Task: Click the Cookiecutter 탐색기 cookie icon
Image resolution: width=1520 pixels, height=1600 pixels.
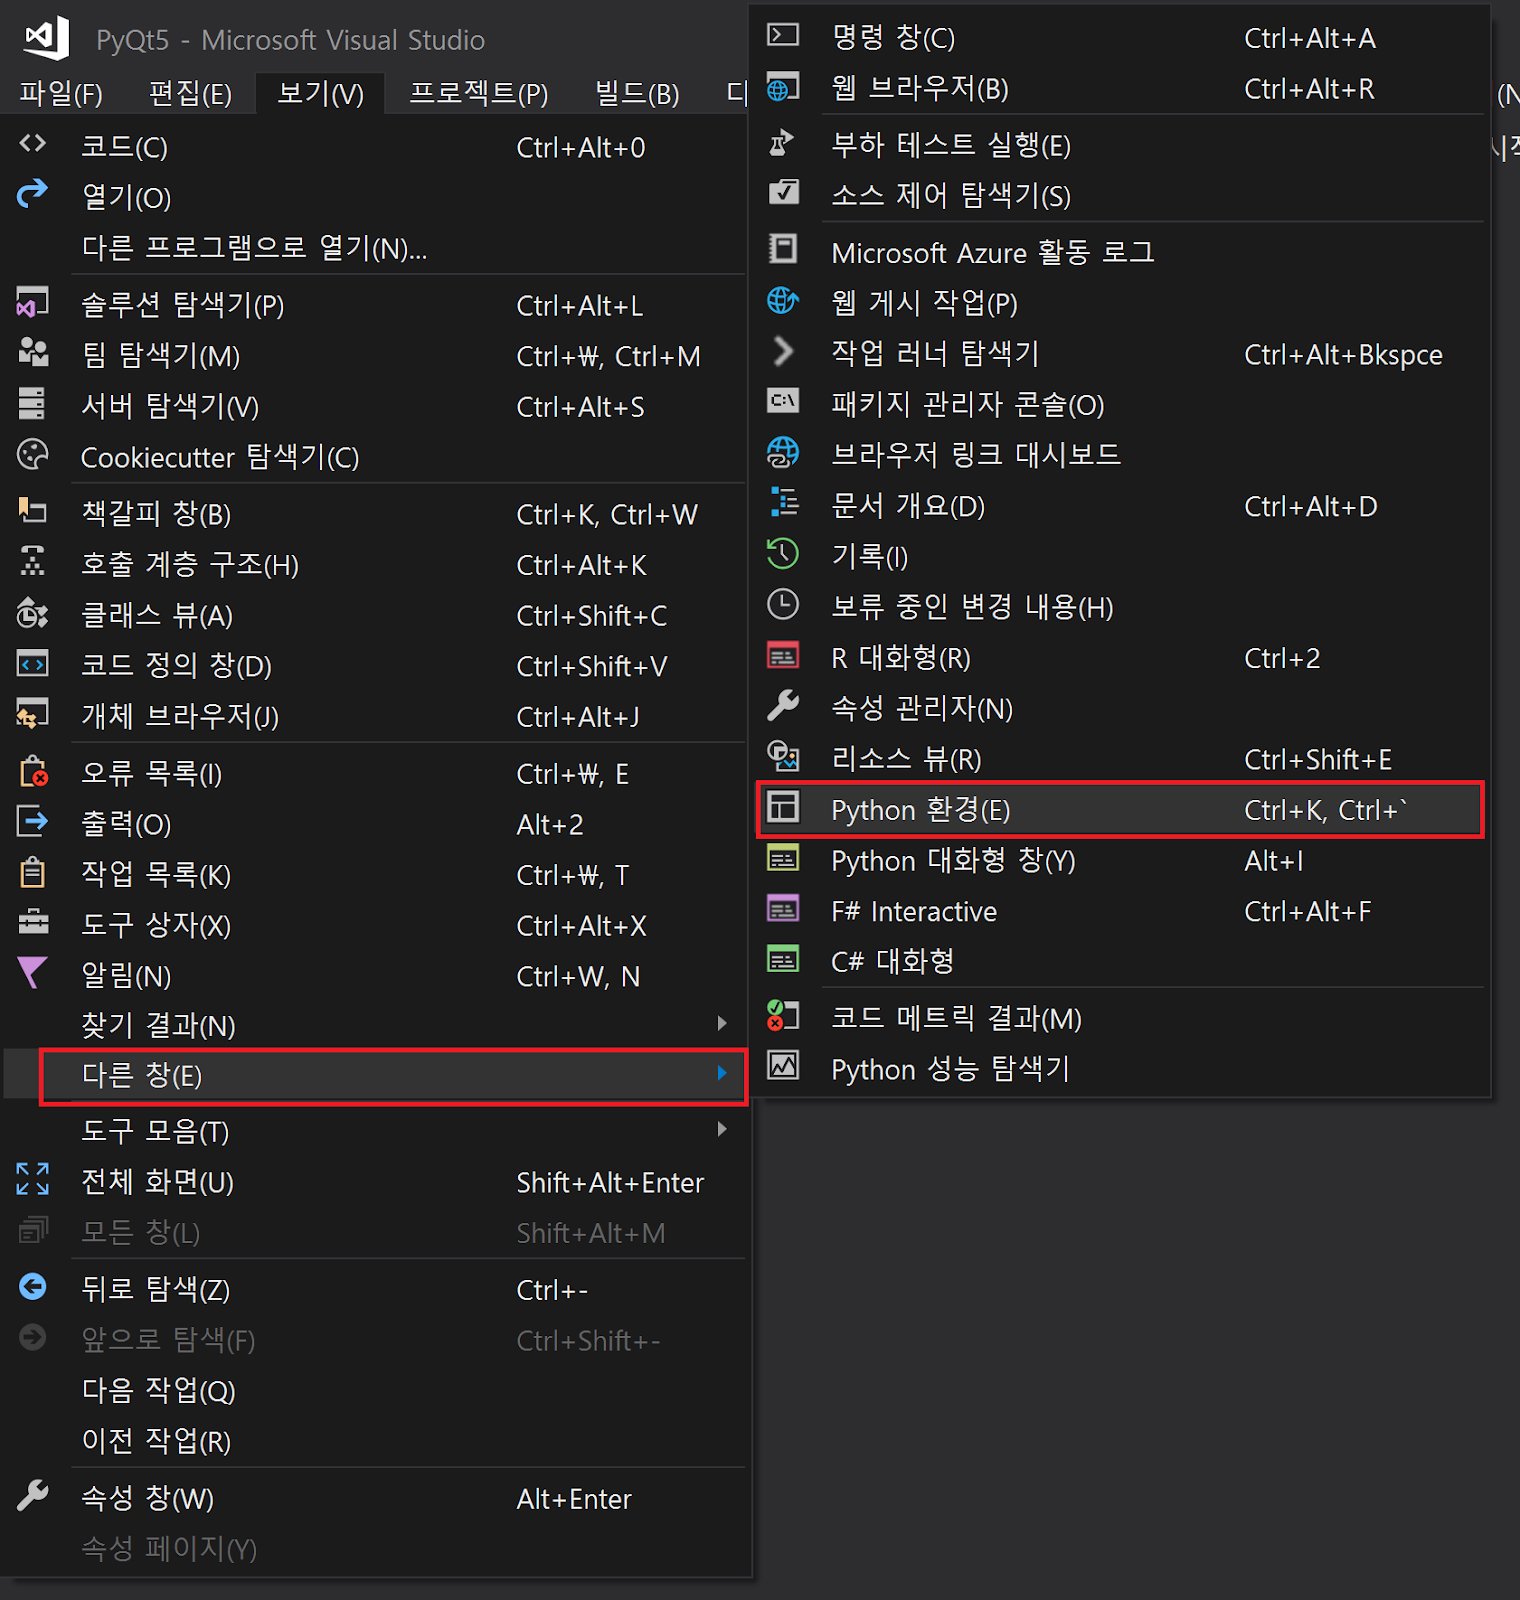Action: [32, 454]
